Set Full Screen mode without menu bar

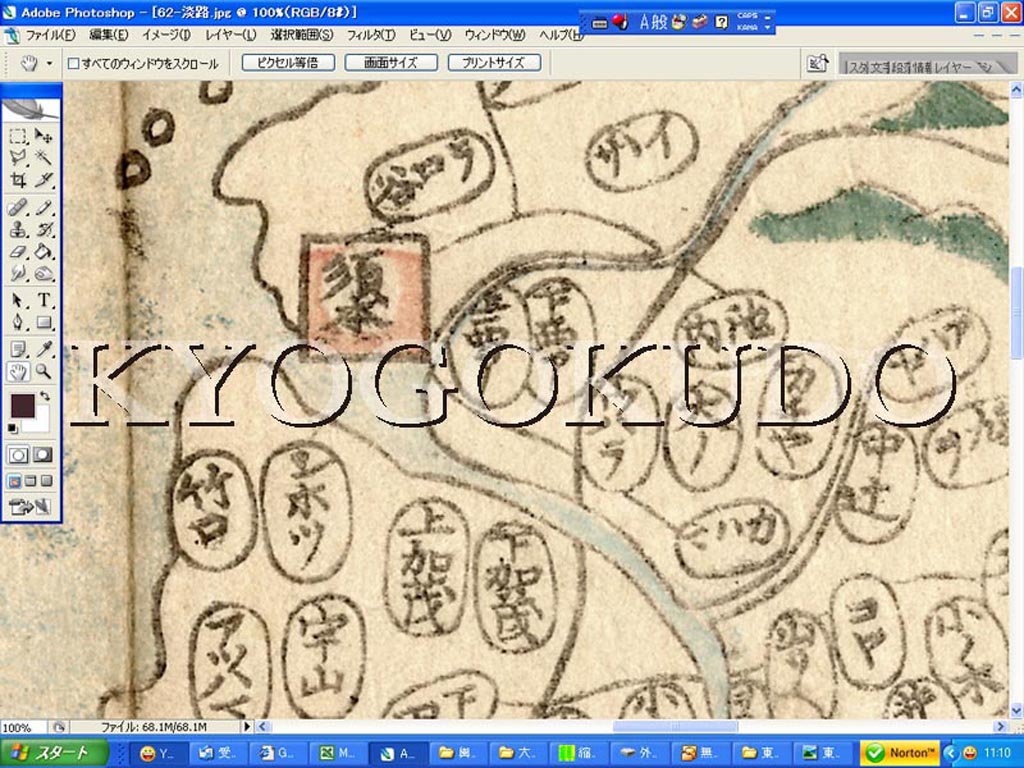click(46, 481)
